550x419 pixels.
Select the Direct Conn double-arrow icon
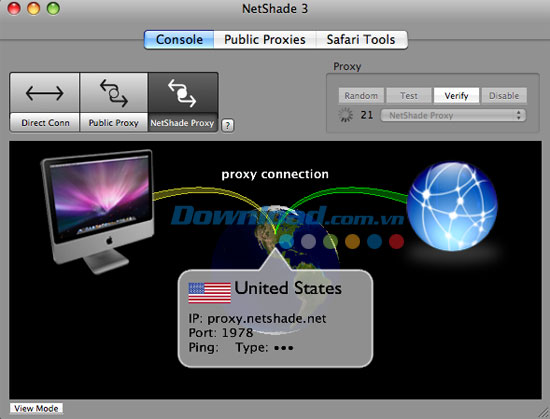tap(45, 93)
